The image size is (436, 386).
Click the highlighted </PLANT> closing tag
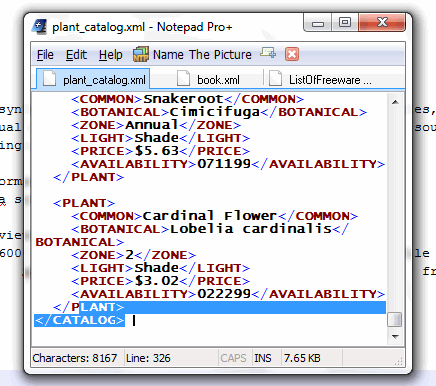(x=89, y=307)
